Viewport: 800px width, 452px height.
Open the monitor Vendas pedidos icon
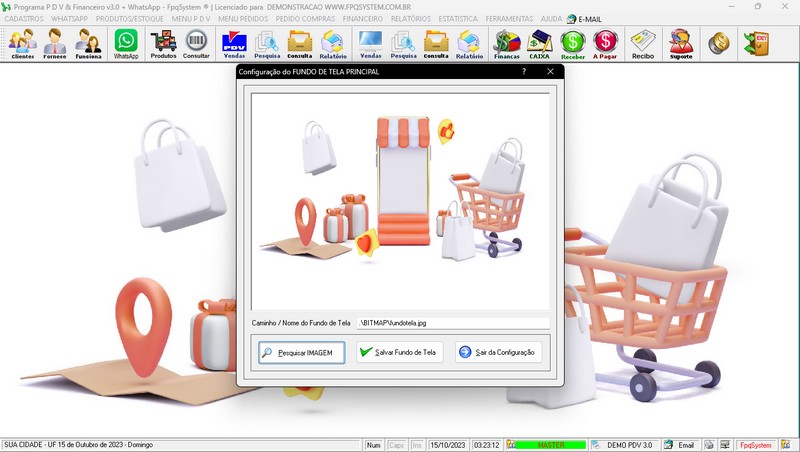tap(370, 44)
